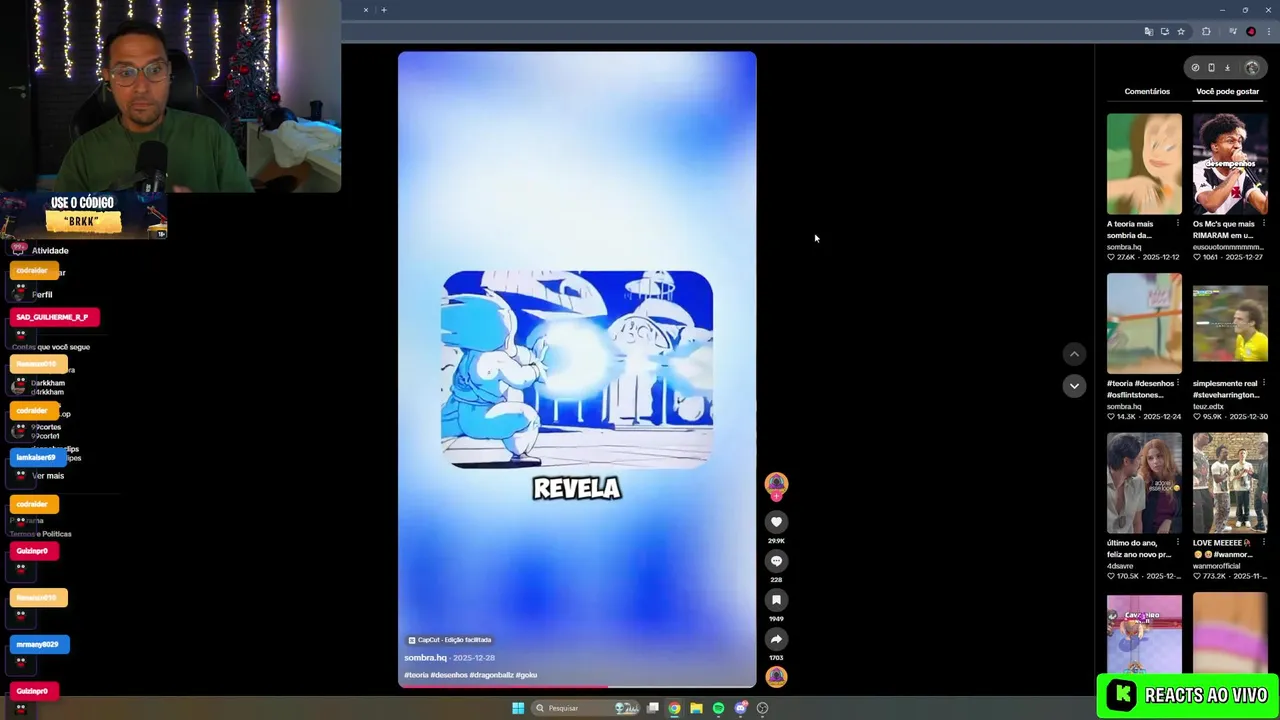Click the #goku hashtag

pos(526,675)
